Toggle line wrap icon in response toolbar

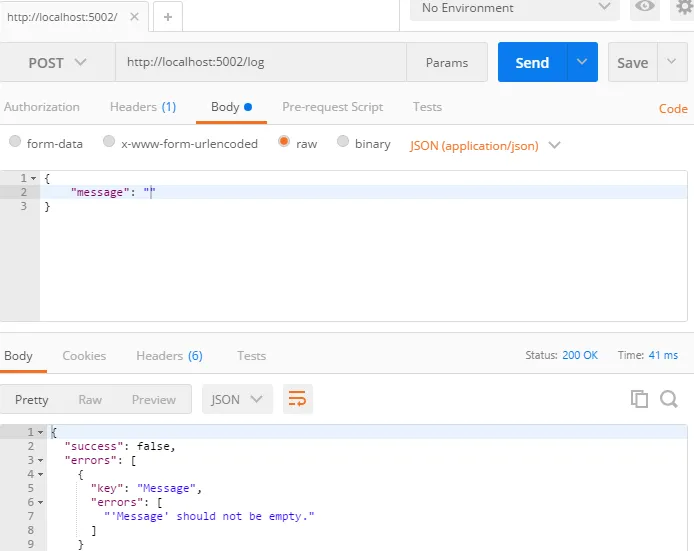pos(297,399)
